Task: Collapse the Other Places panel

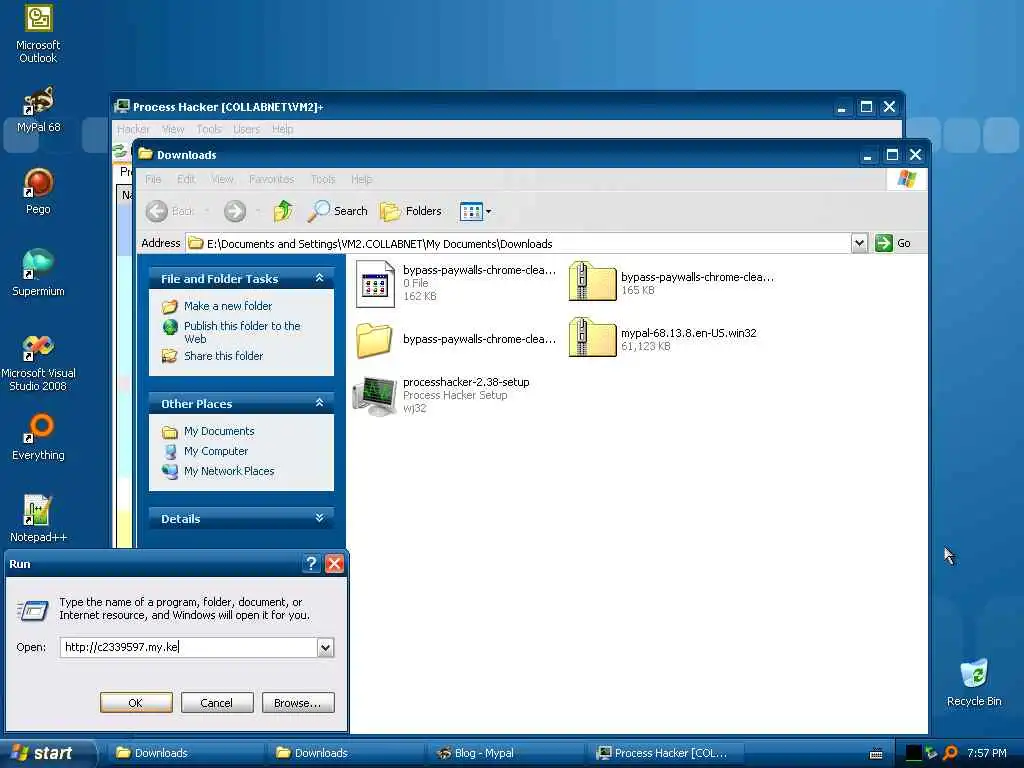Action: click(319, 403)
